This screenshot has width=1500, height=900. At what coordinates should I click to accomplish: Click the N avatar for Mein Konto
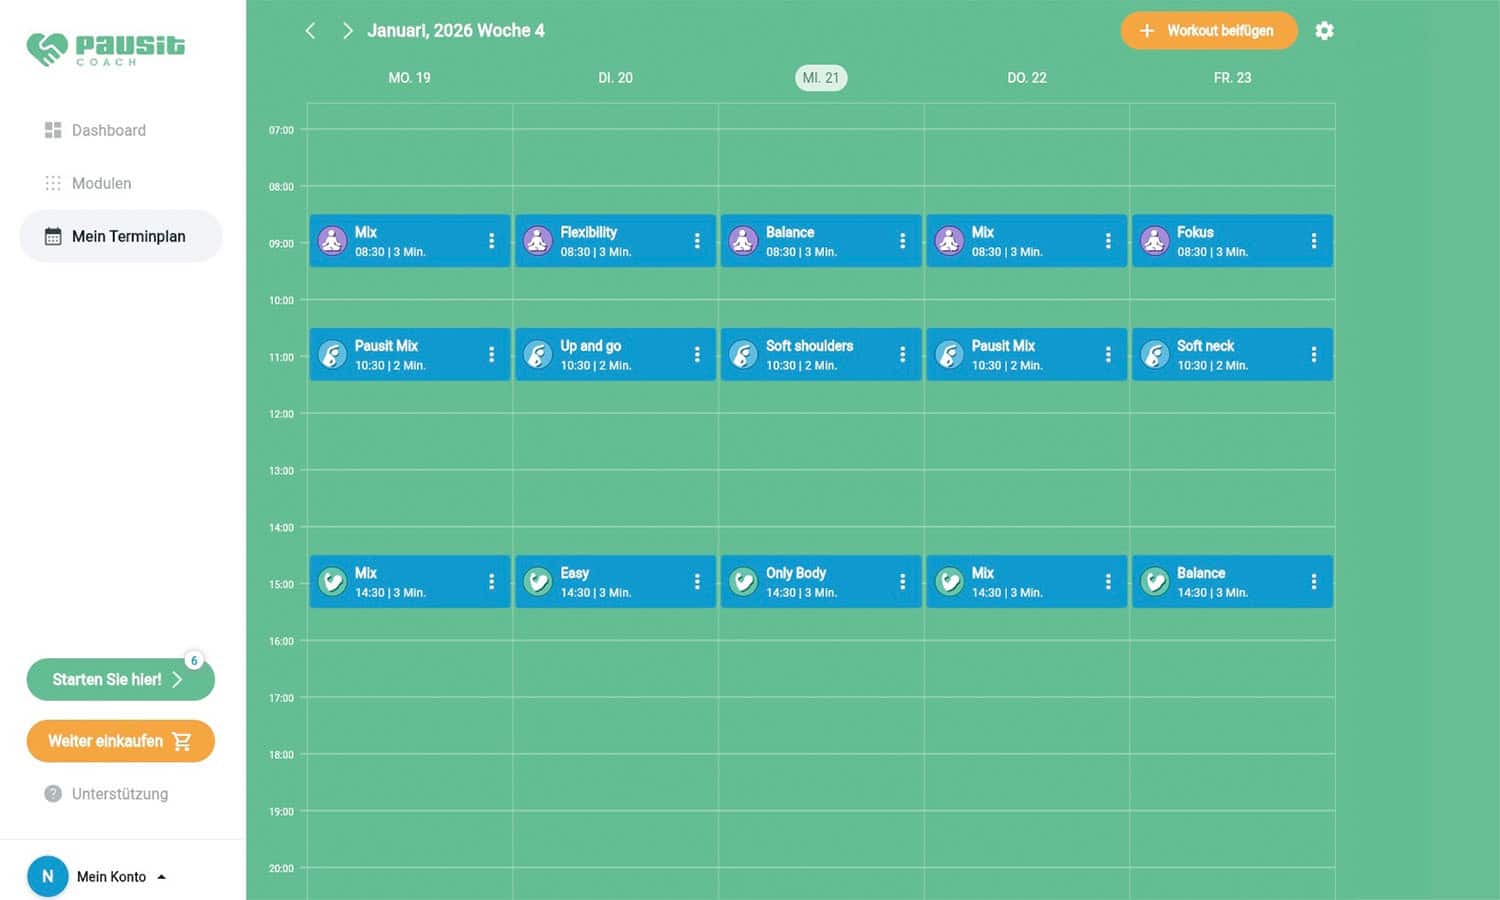pos(47,876)
